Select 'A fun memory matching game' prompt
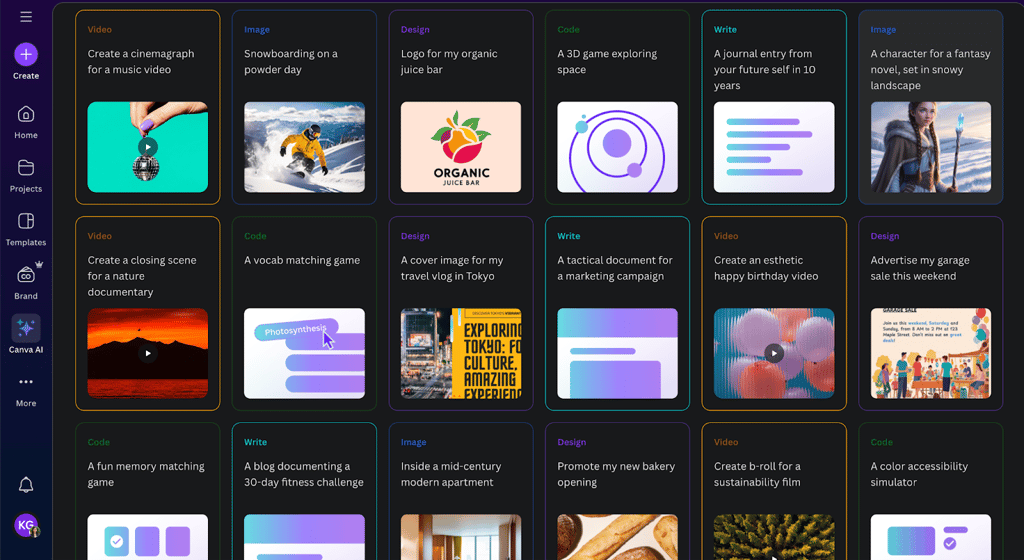This screenshot has width=1024, height=560. click(x=146, y=474)
